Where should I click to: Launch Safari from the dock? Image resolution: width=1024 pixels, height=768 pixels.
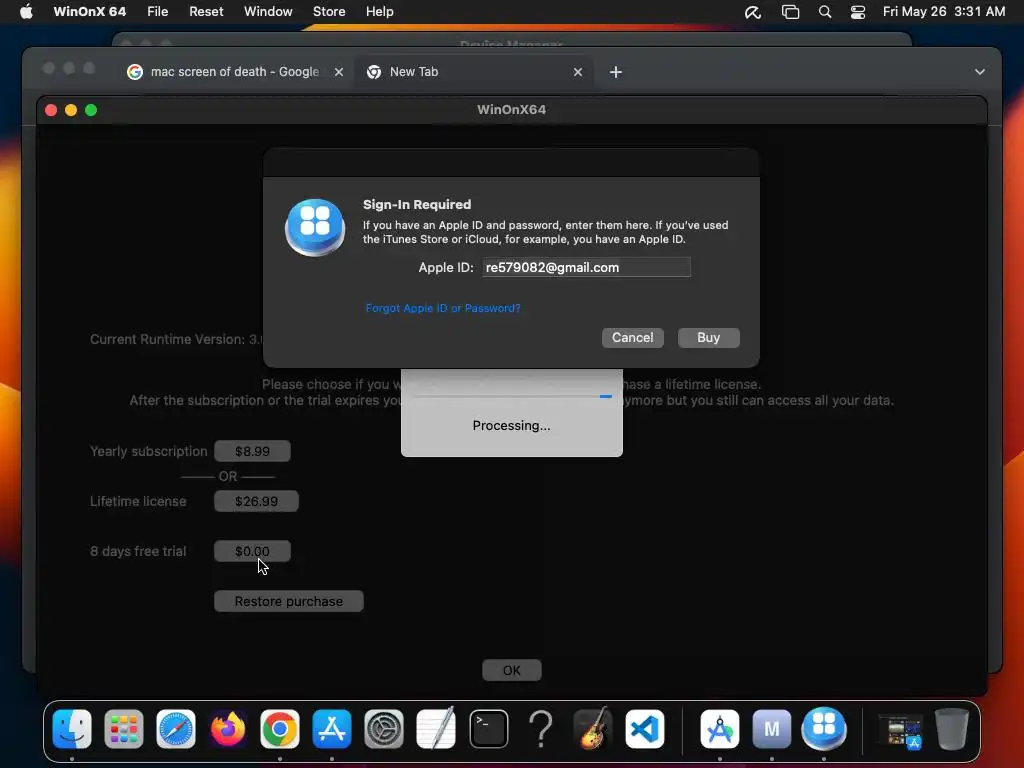click(x=176, y=728)
